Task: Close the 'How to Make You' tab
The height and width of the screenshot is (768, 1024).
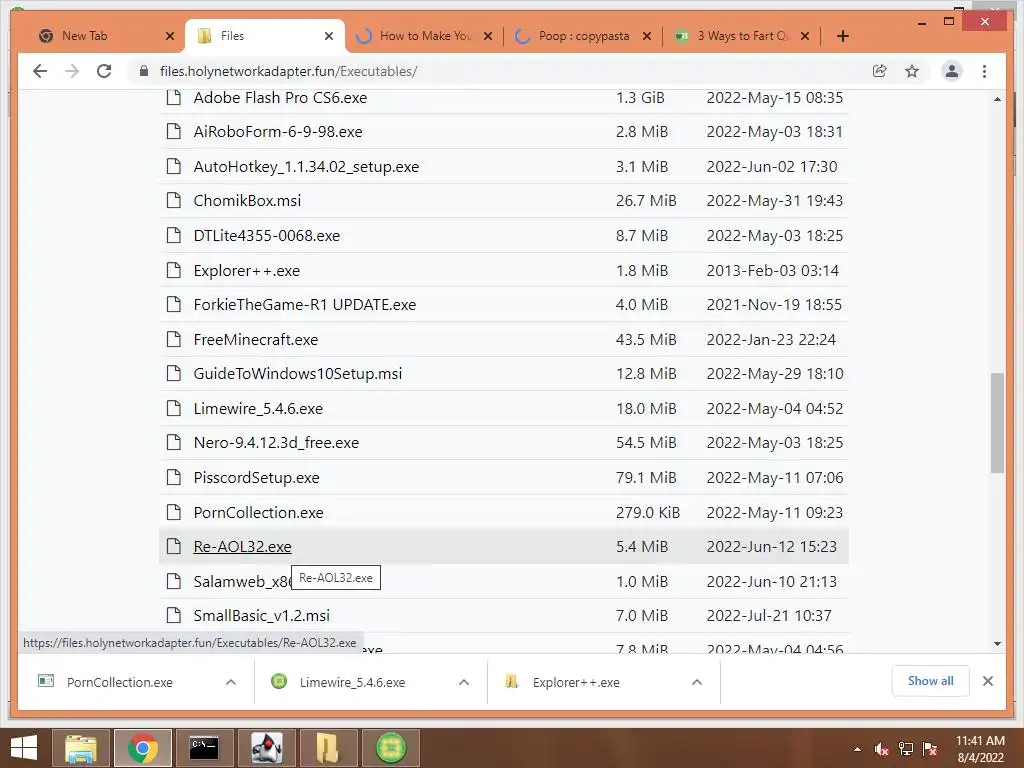Action: tap(488, 36)
